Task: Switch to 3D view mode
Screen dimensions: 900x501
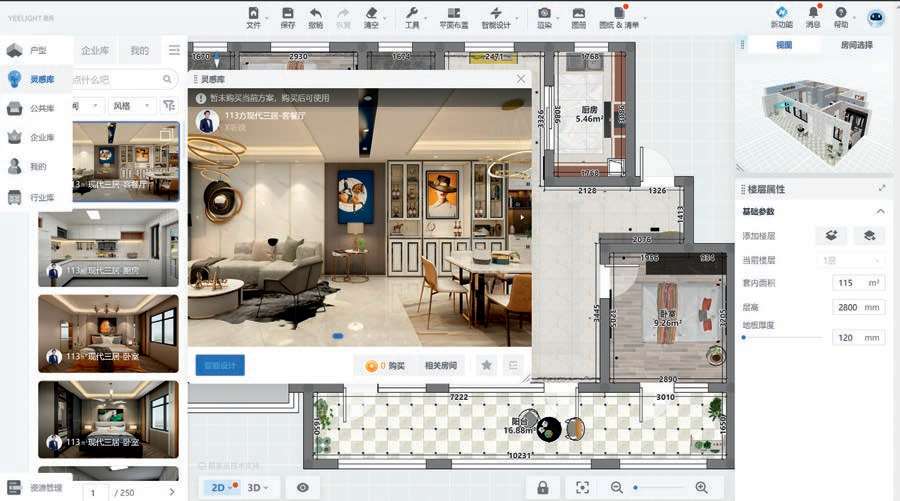Action: tap(256, 487)
